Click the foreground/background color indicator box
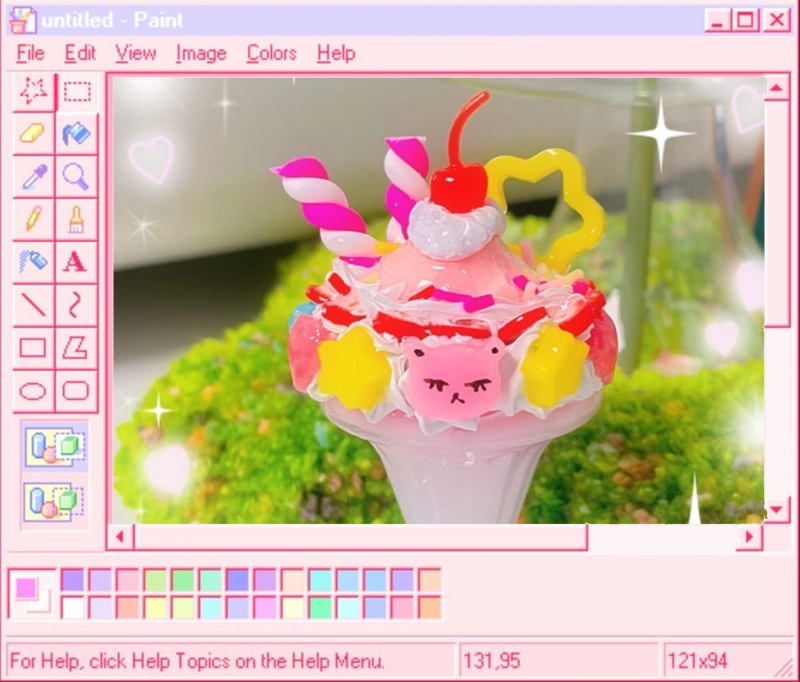The image size is (800, 682). click(30, 593)
